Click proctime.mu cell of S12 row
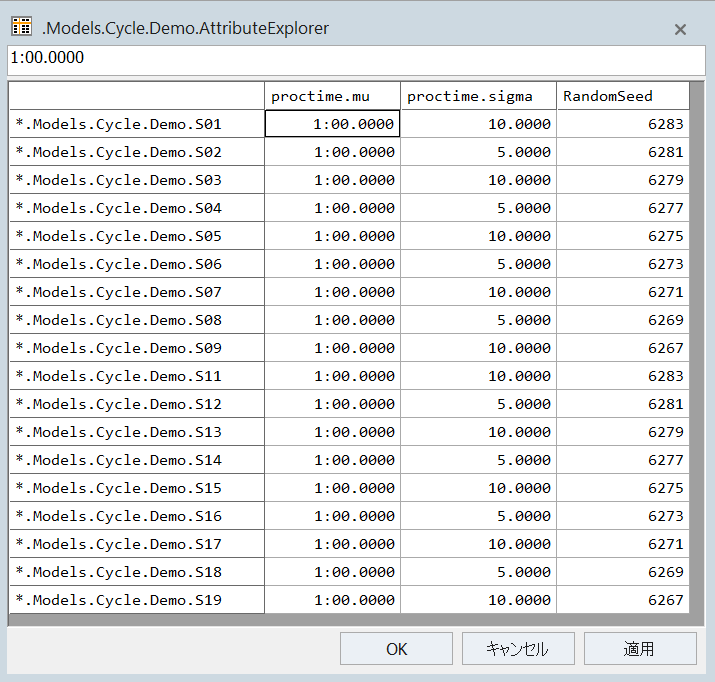The image size is (715, 682). click(x=332, y=404)
